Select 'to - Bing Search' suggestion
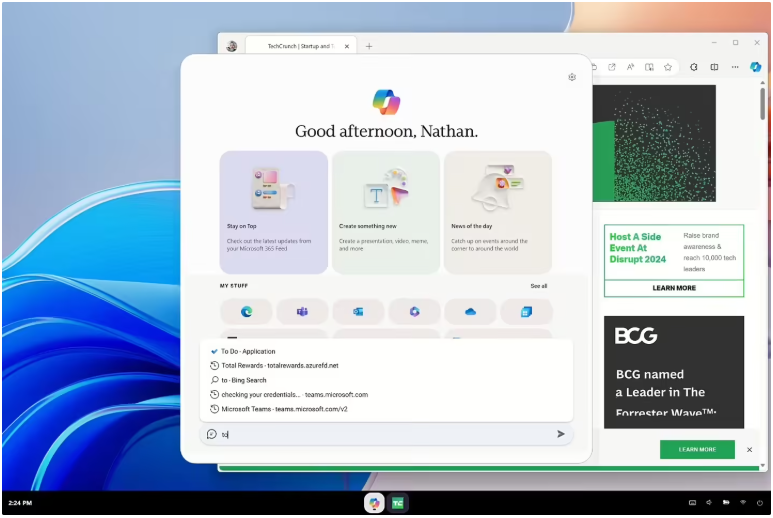The image size is (773, 518). pyautogui.click(x=386, y=380)
